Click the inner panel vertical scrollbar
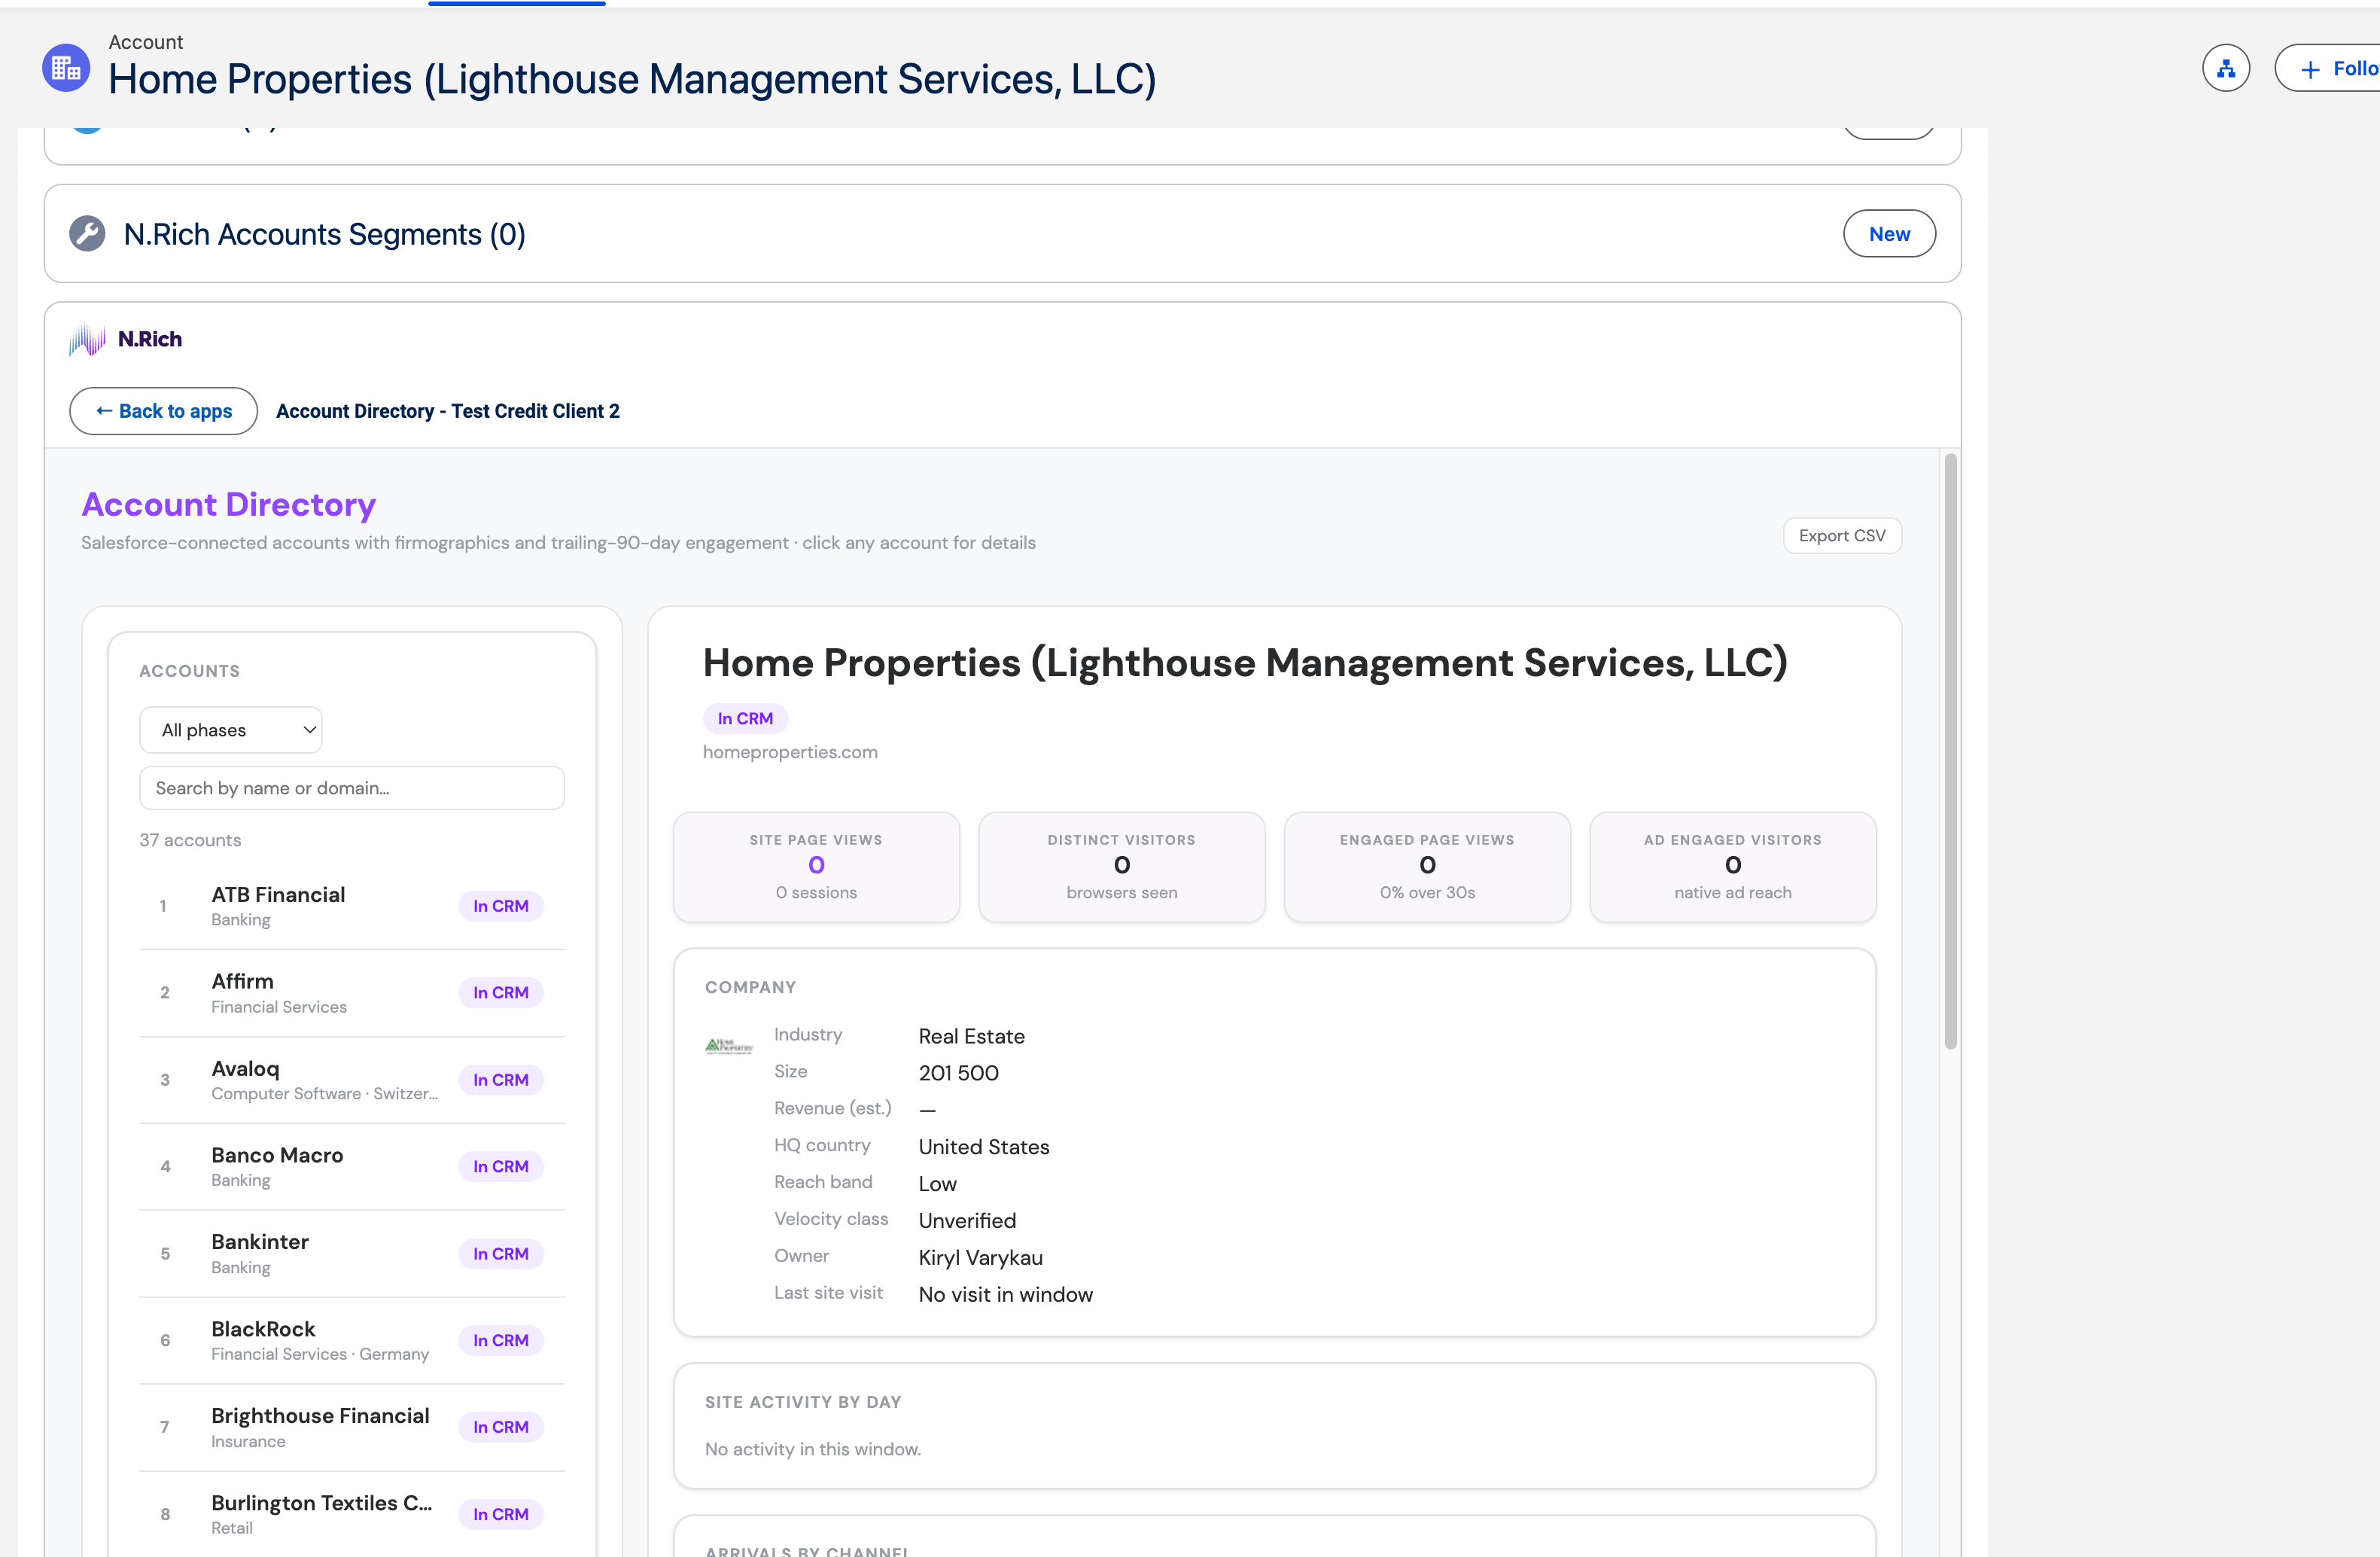The height and width of the screenshot is (1557, 2380). (1950, 752)
